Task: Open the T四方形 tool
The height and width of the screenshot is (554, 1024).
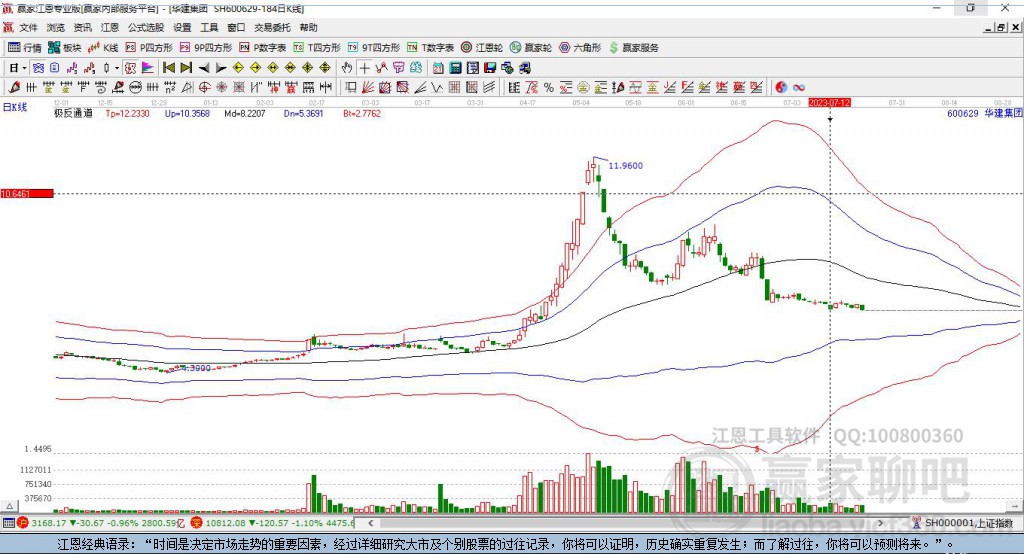Action: click(317, 48)
